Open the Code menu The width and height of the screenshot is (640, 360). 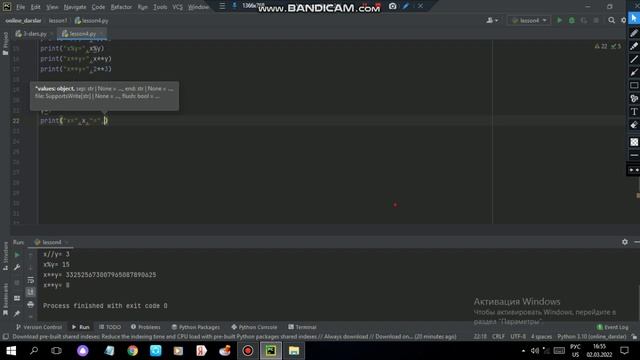pyautogui.click(x=98, y=7)
